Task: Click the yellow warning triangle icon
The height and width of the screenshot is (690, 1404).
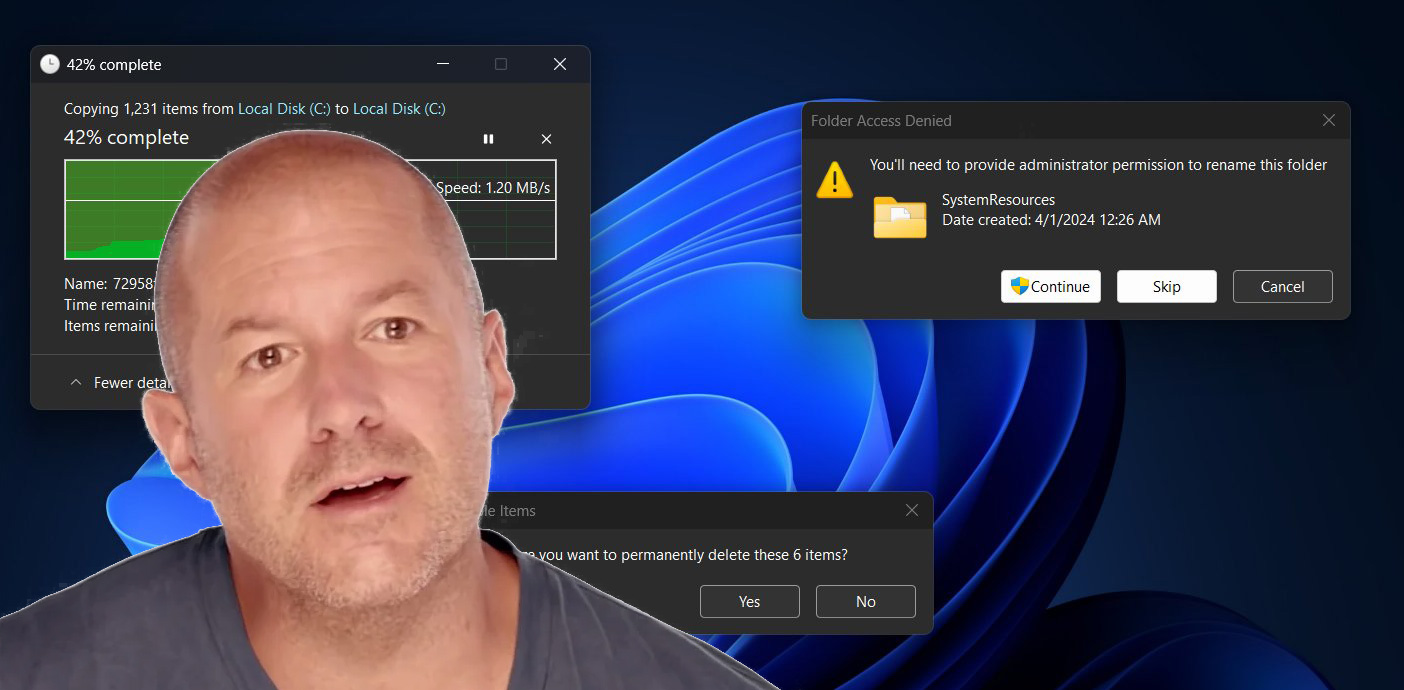Action: [x=834, y=180]
